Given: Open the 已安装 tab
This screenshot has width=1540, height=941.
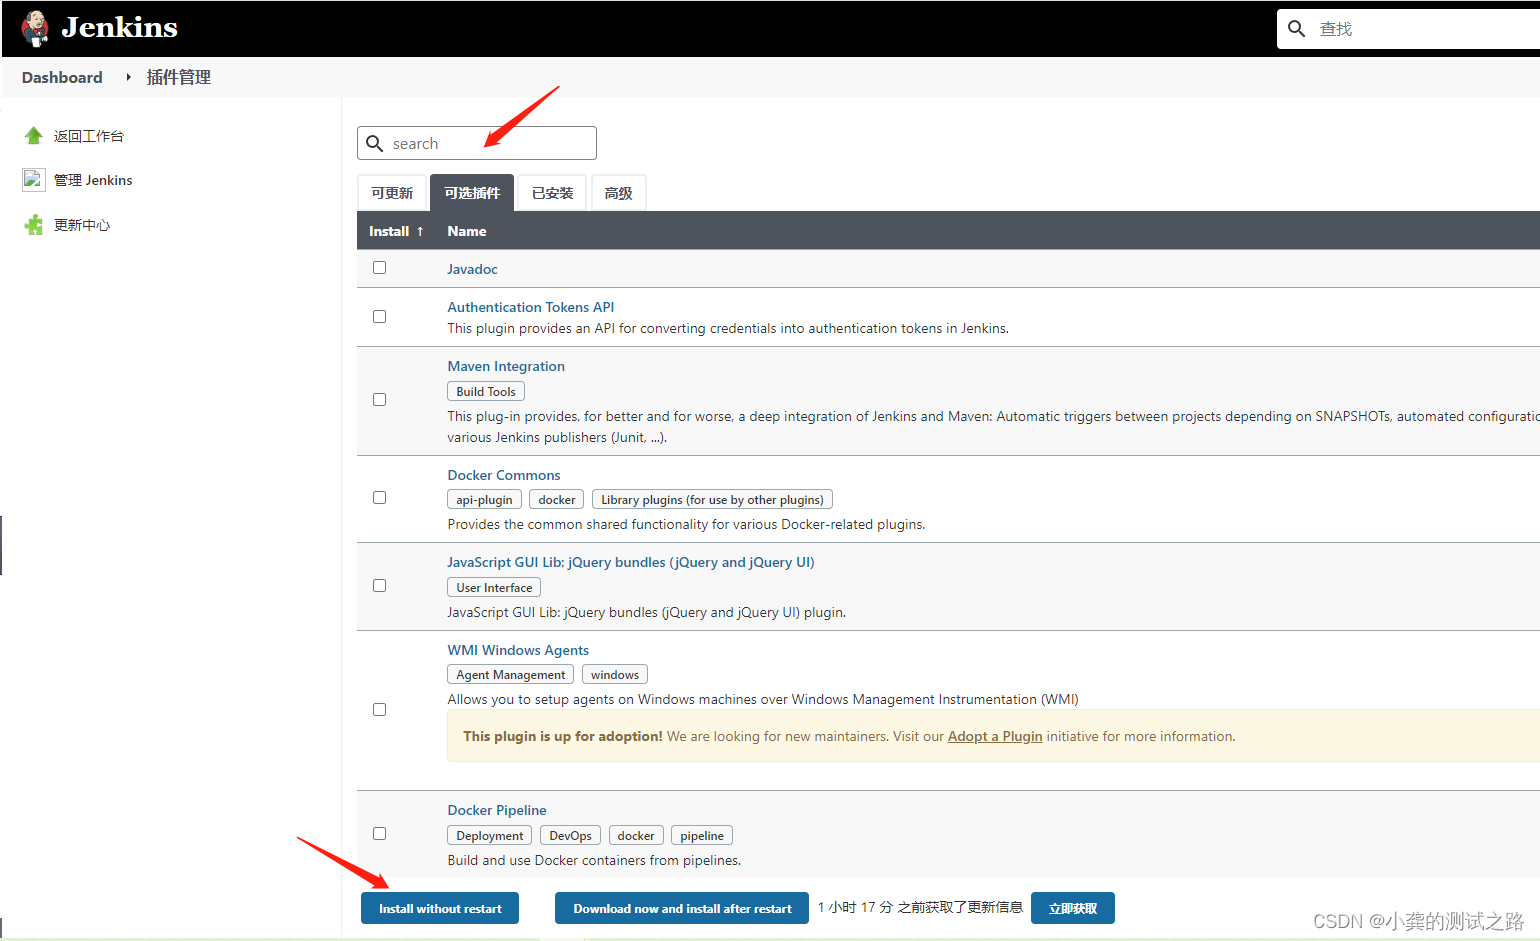Looking at the screenshot, I should 553,193.
